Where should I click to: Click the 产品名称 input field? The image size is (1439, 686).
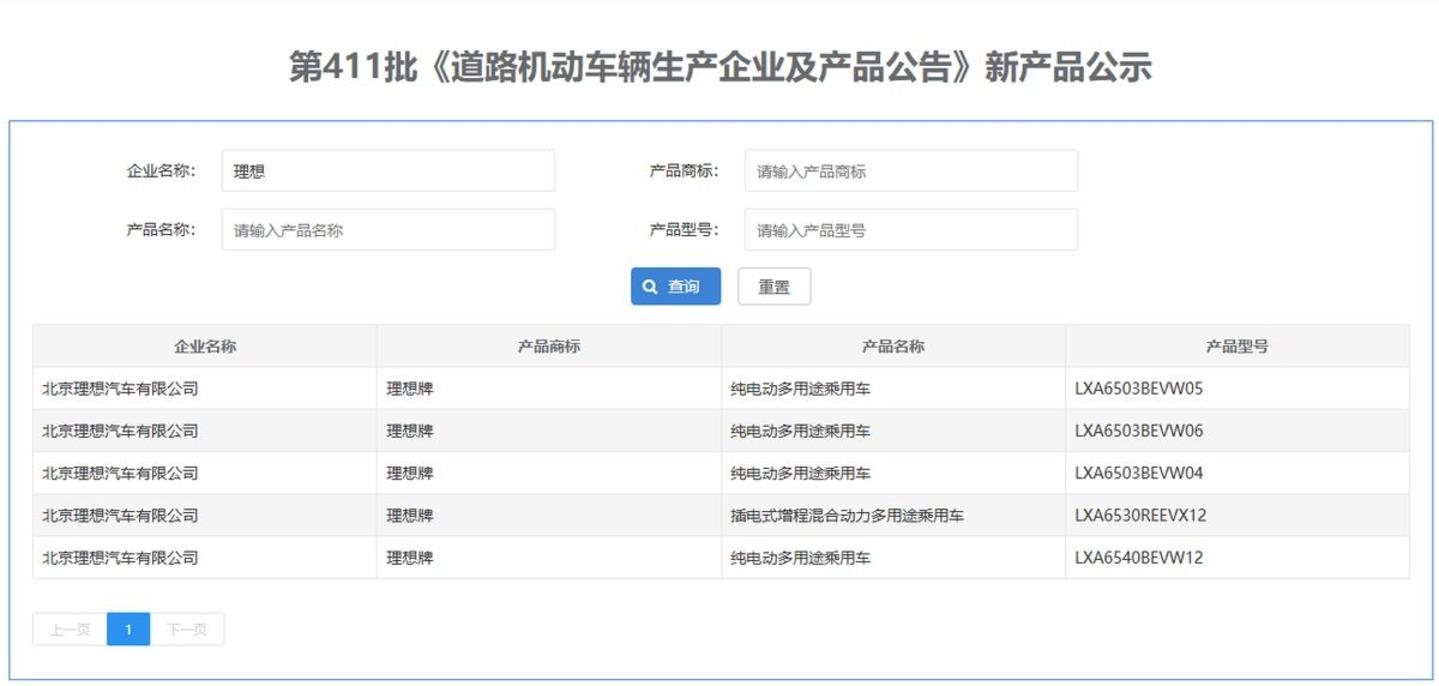(388, 230)
